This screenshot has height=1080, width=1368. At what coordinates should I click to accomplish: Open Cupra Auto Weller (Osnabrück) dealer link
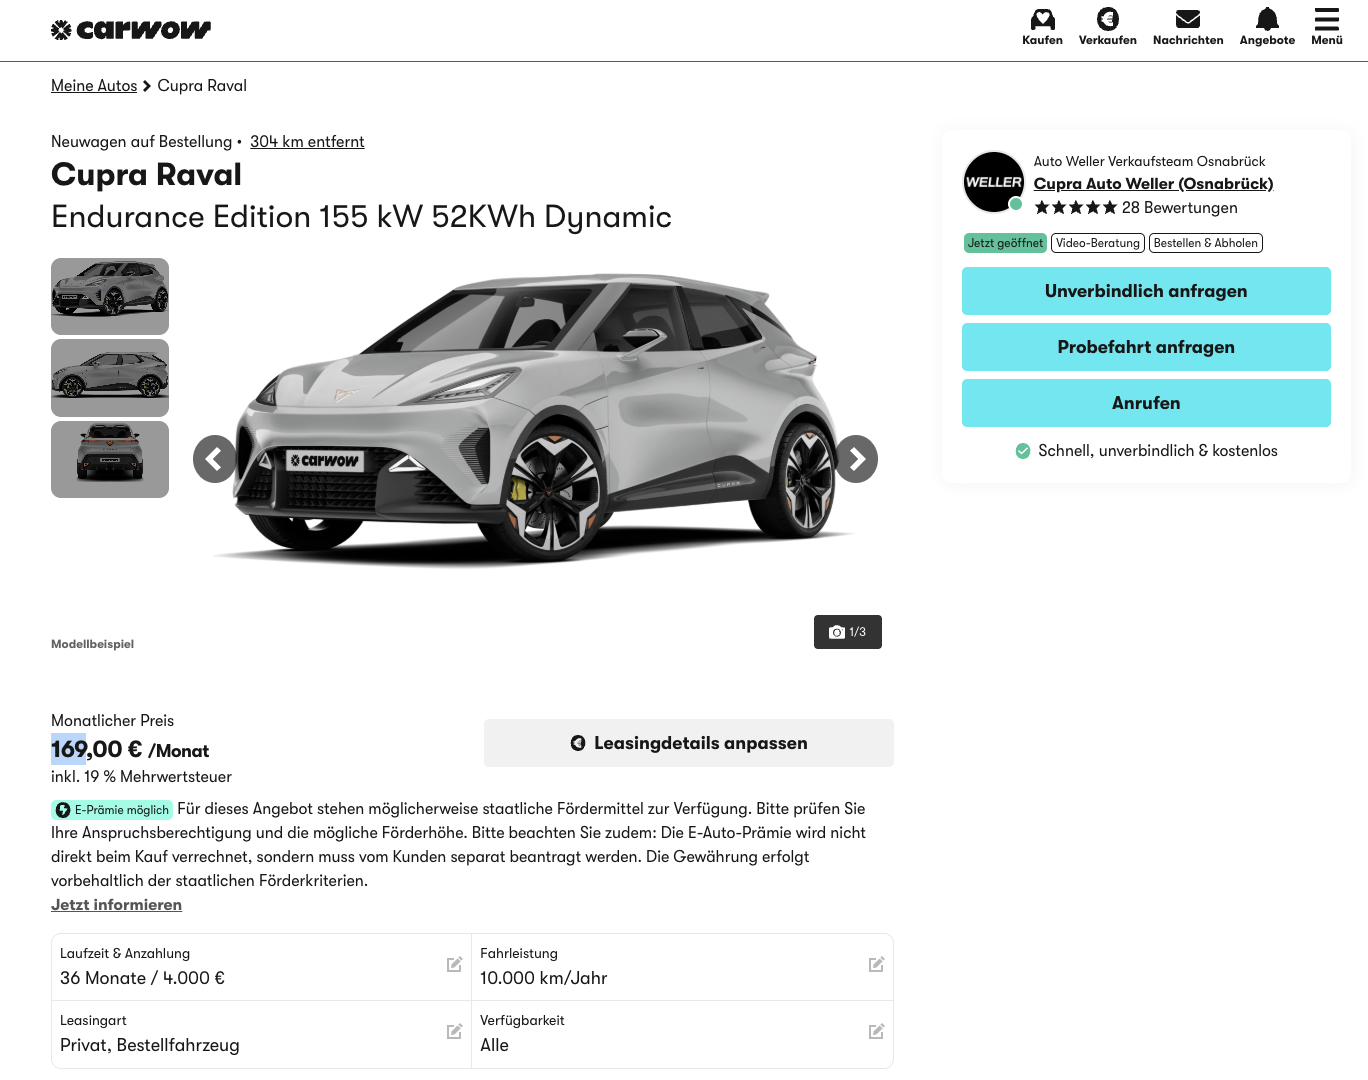[x=1153, y=184]
